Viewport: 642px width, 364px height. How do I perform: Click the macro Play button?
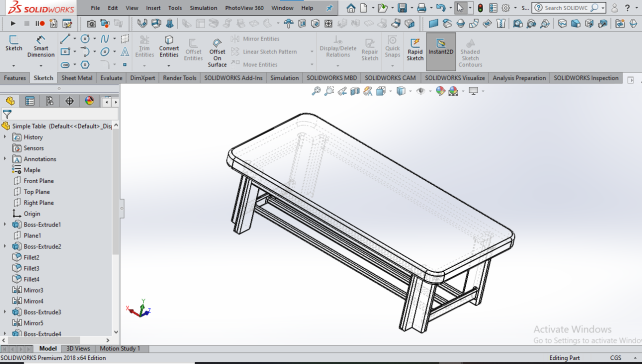(x=13, y=24)
